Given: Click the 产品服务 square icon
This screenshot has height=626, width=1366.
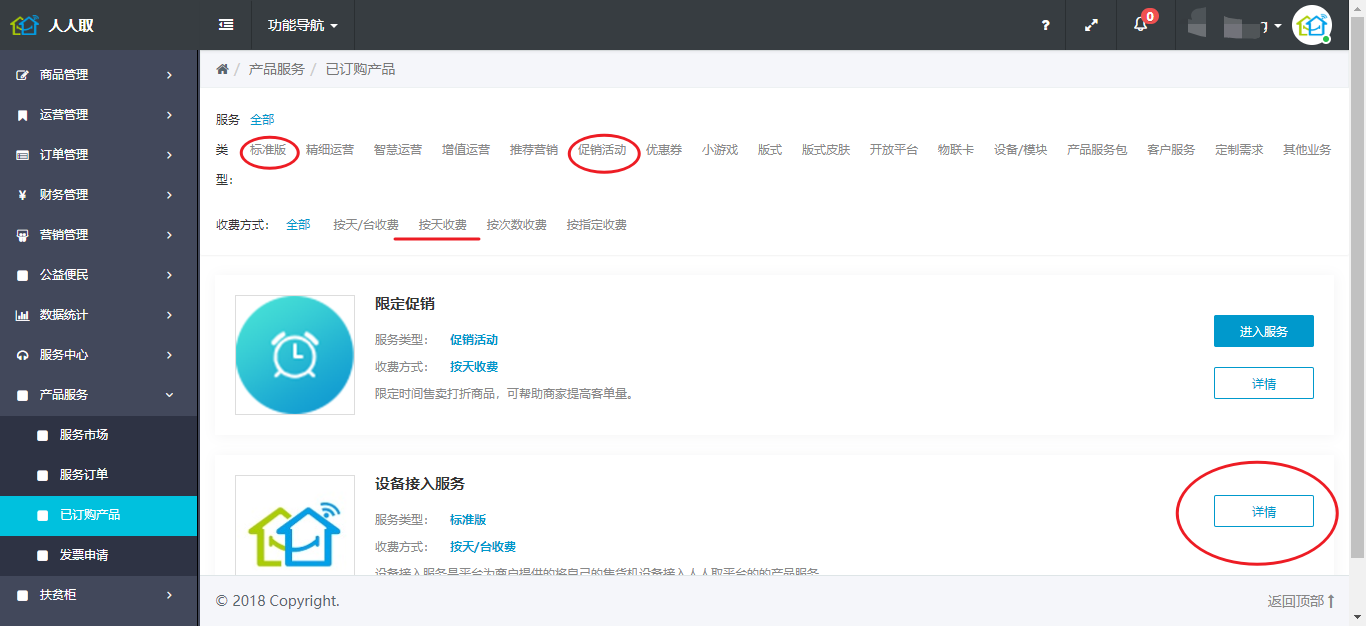Looking at the screenshot, I should (22, 395).
